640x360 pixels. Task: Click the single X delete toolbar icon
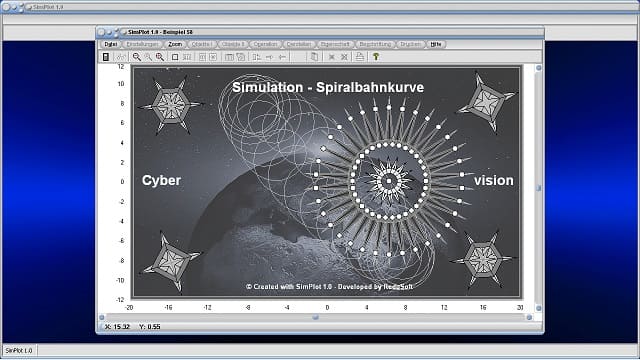(x=332, y=57)
